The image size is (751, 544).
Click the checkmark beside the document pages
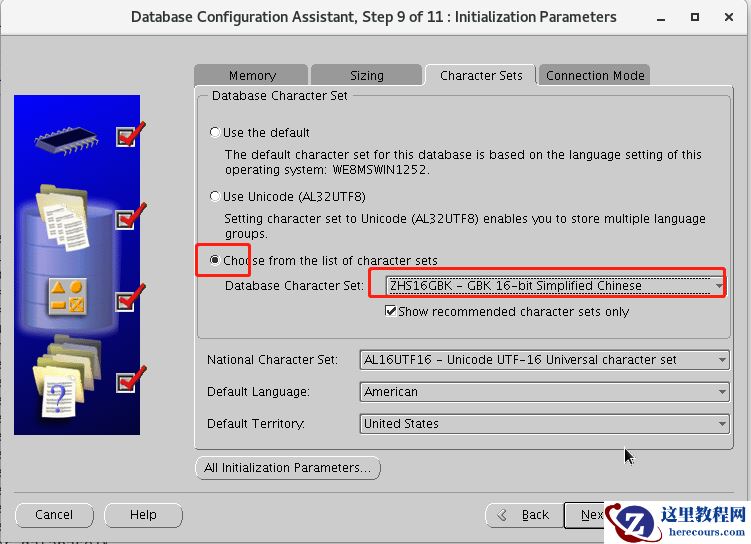click(130, 216)
